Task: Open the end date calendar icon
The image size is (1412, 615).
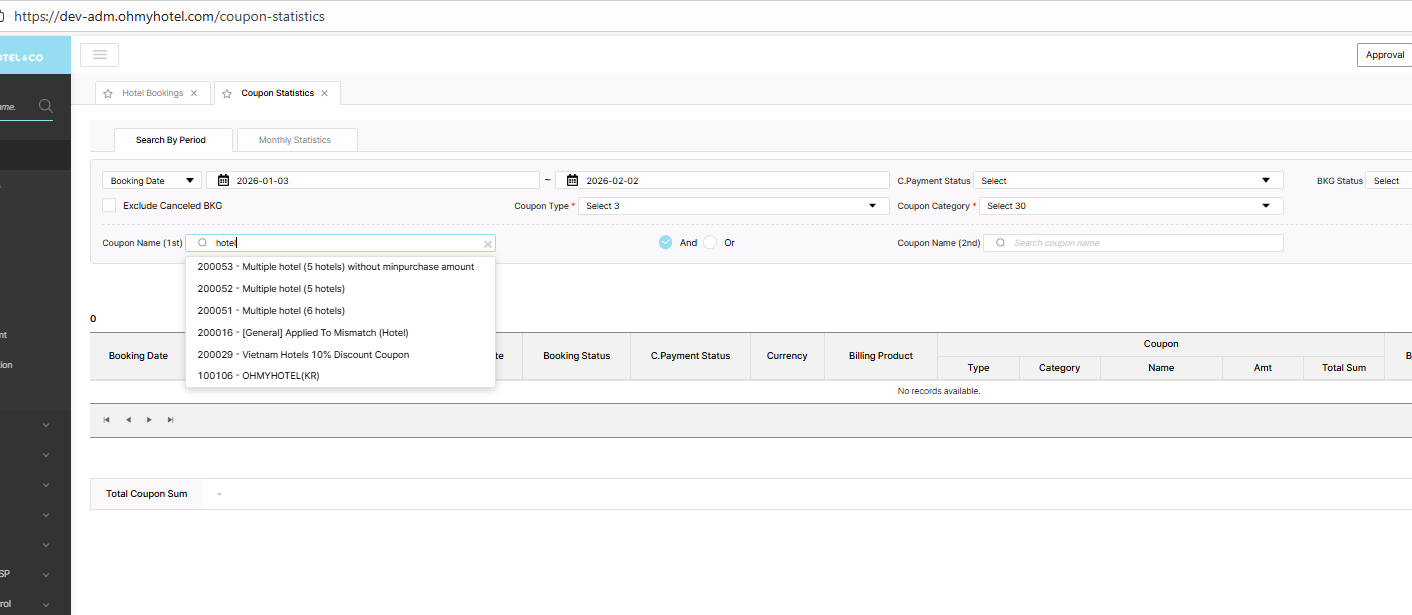Action: [572, 181]
